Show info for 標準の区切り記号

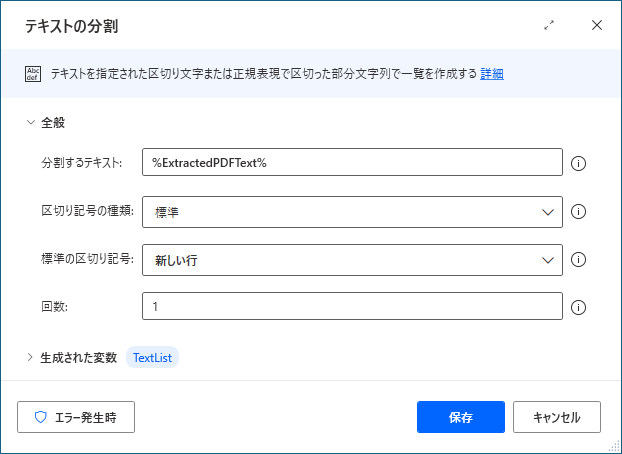tap(577, 260)
